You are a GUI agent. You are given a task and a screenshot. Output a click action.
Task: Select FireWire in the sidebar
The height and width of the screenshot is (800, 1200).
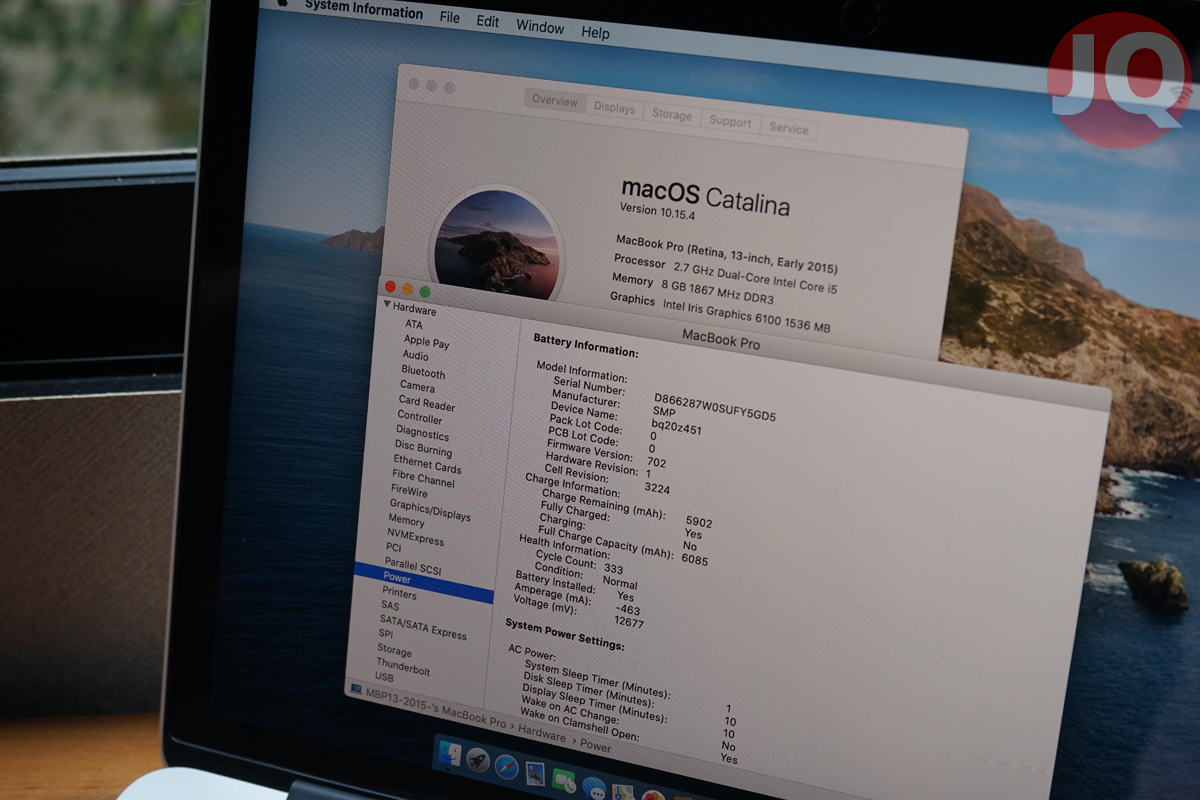pos(409,493)
